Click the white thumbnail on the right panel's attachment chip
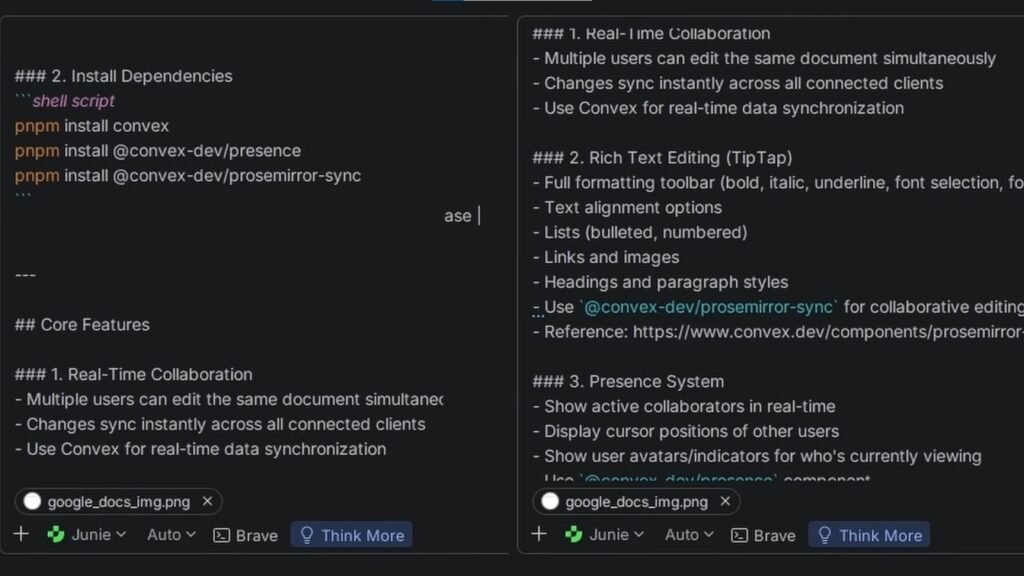This screenshot has height=576, width=1024. click(550, 501)
